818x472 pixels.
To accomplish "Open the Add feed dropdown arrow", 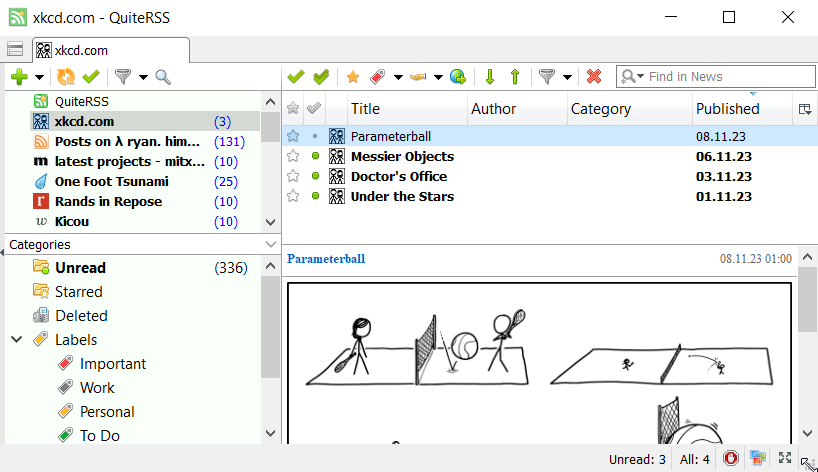I will tap(40, 77).
